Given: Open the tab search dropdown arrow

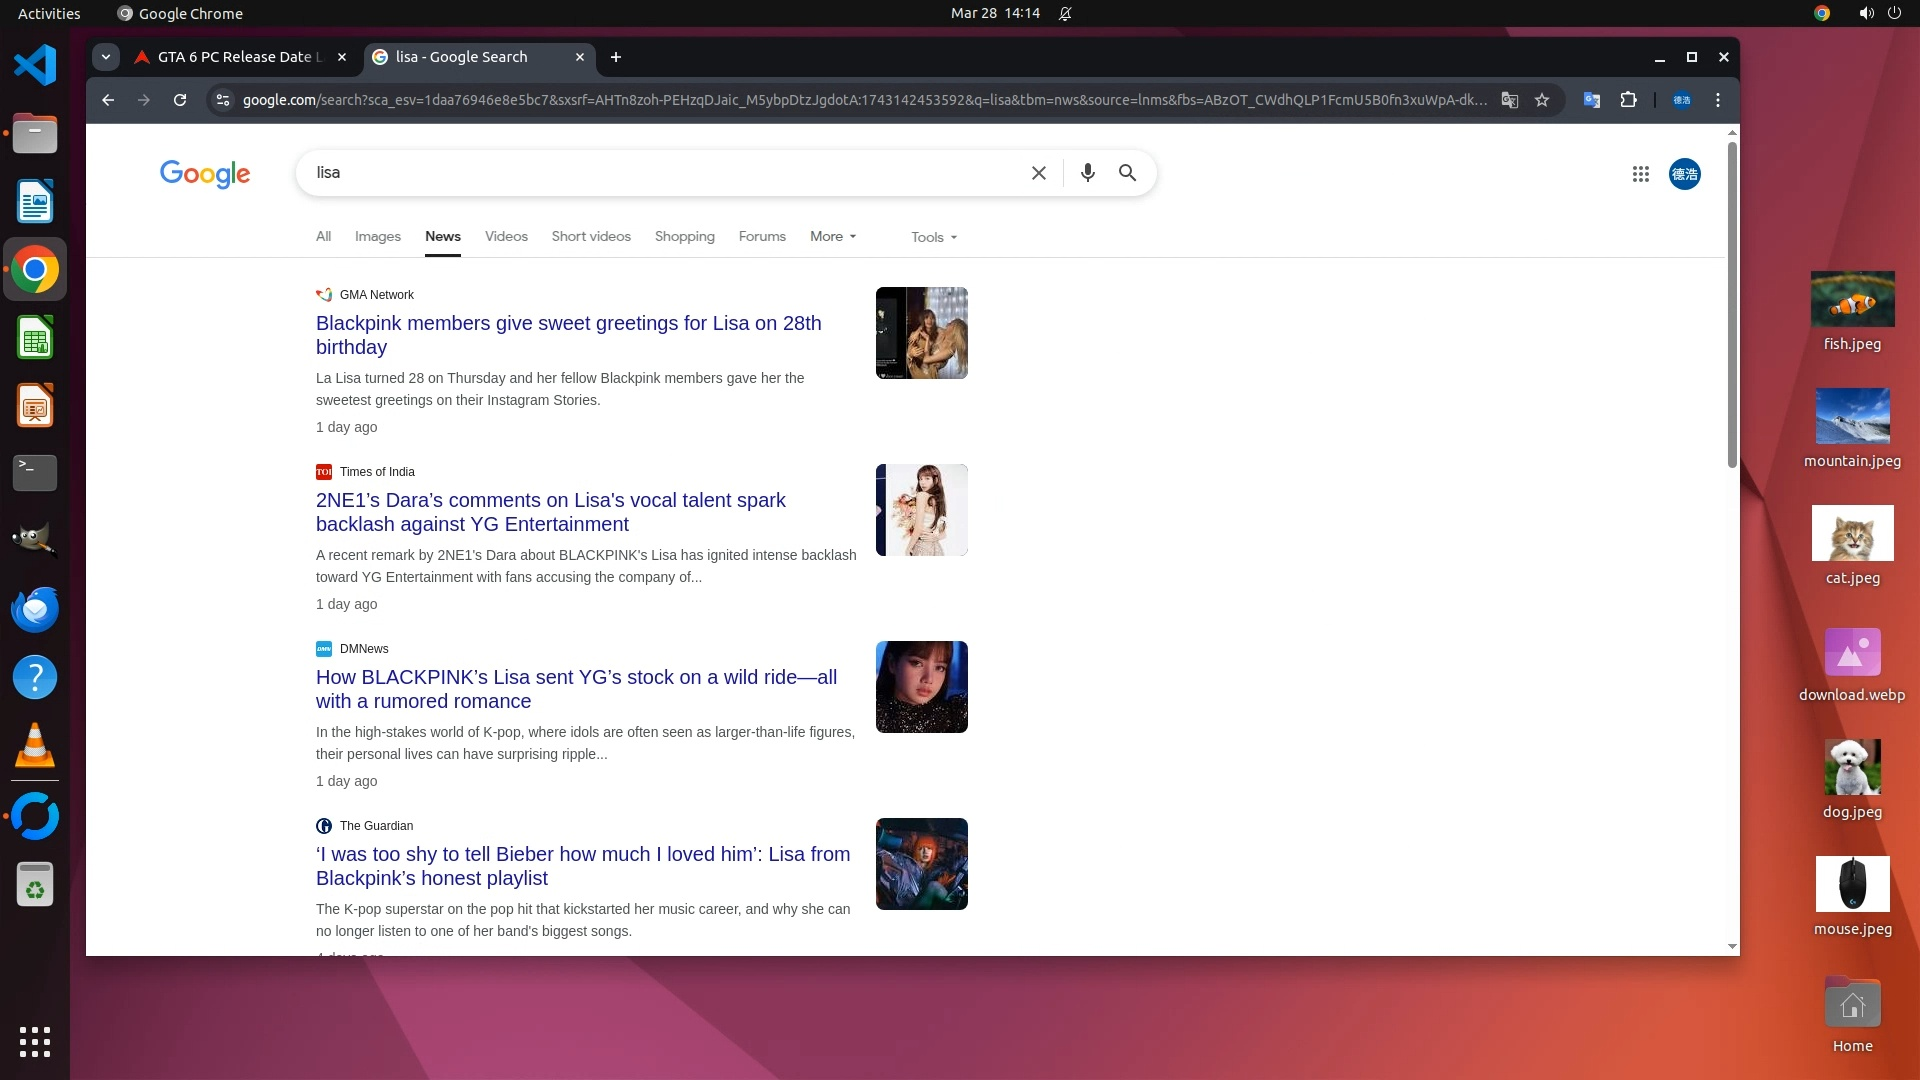Looking at the screenshot, I should [106, 57].
